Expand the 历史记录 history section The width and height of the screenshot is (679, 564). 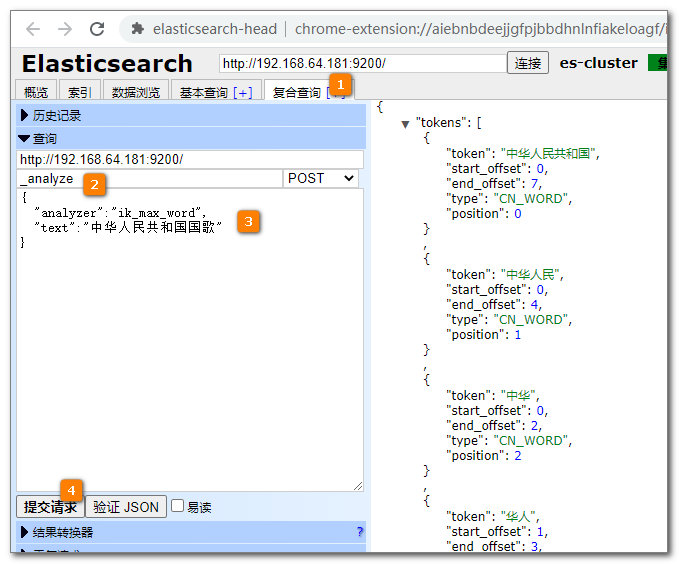[x=191, y=116]
